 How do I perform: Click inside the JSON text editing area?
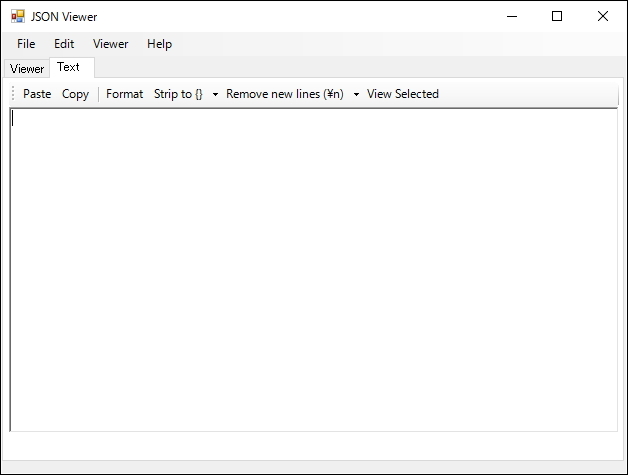pos(314,270)
